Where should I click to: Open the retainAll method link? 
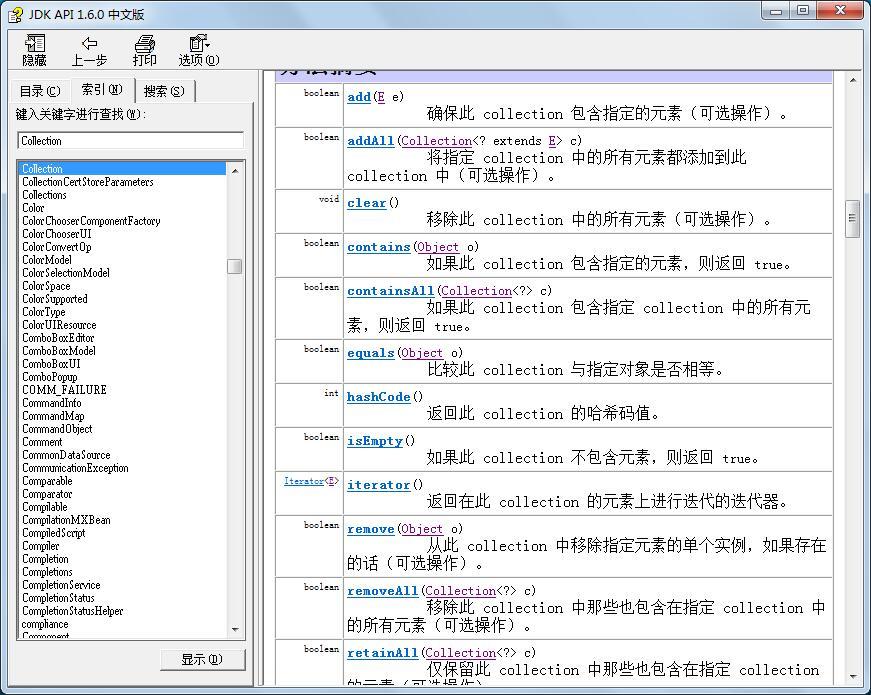383,653
